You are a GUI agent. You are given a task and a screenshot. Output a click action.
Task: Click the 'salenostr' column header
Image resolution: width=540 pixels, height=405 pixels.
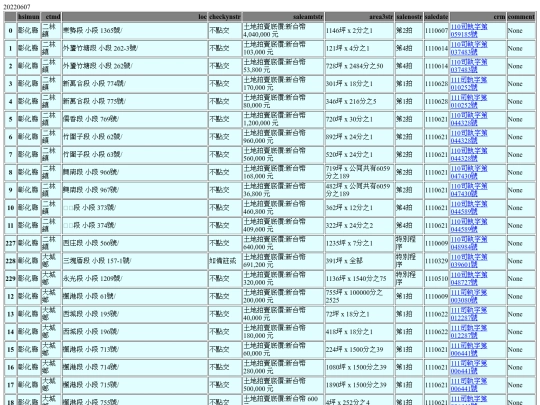point(409,17)
